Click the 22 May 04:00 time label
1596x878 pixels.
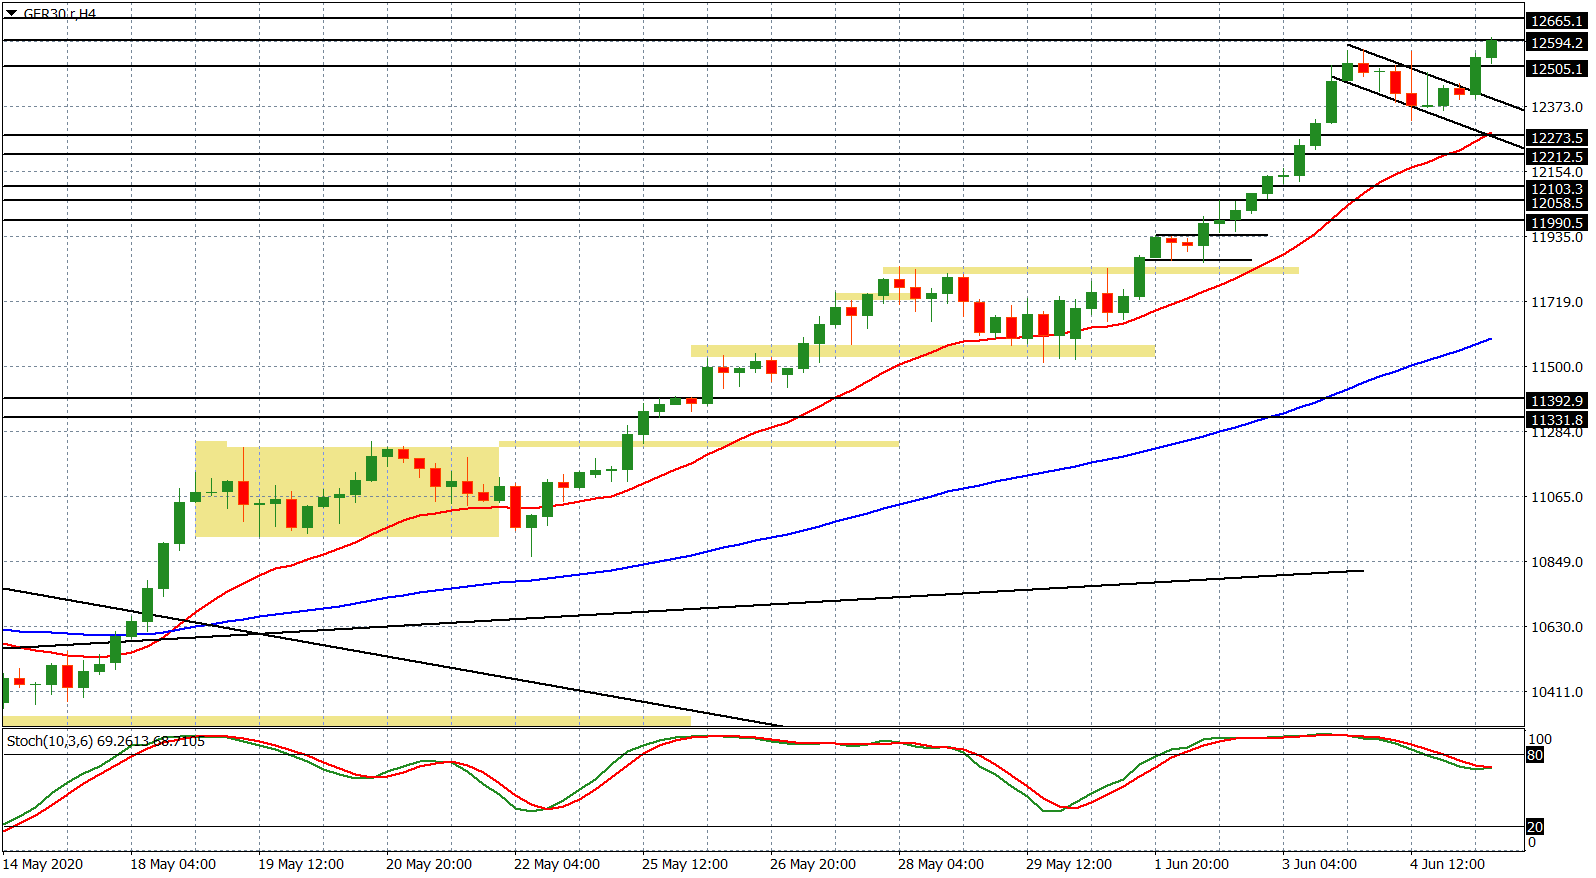(557, 864)
